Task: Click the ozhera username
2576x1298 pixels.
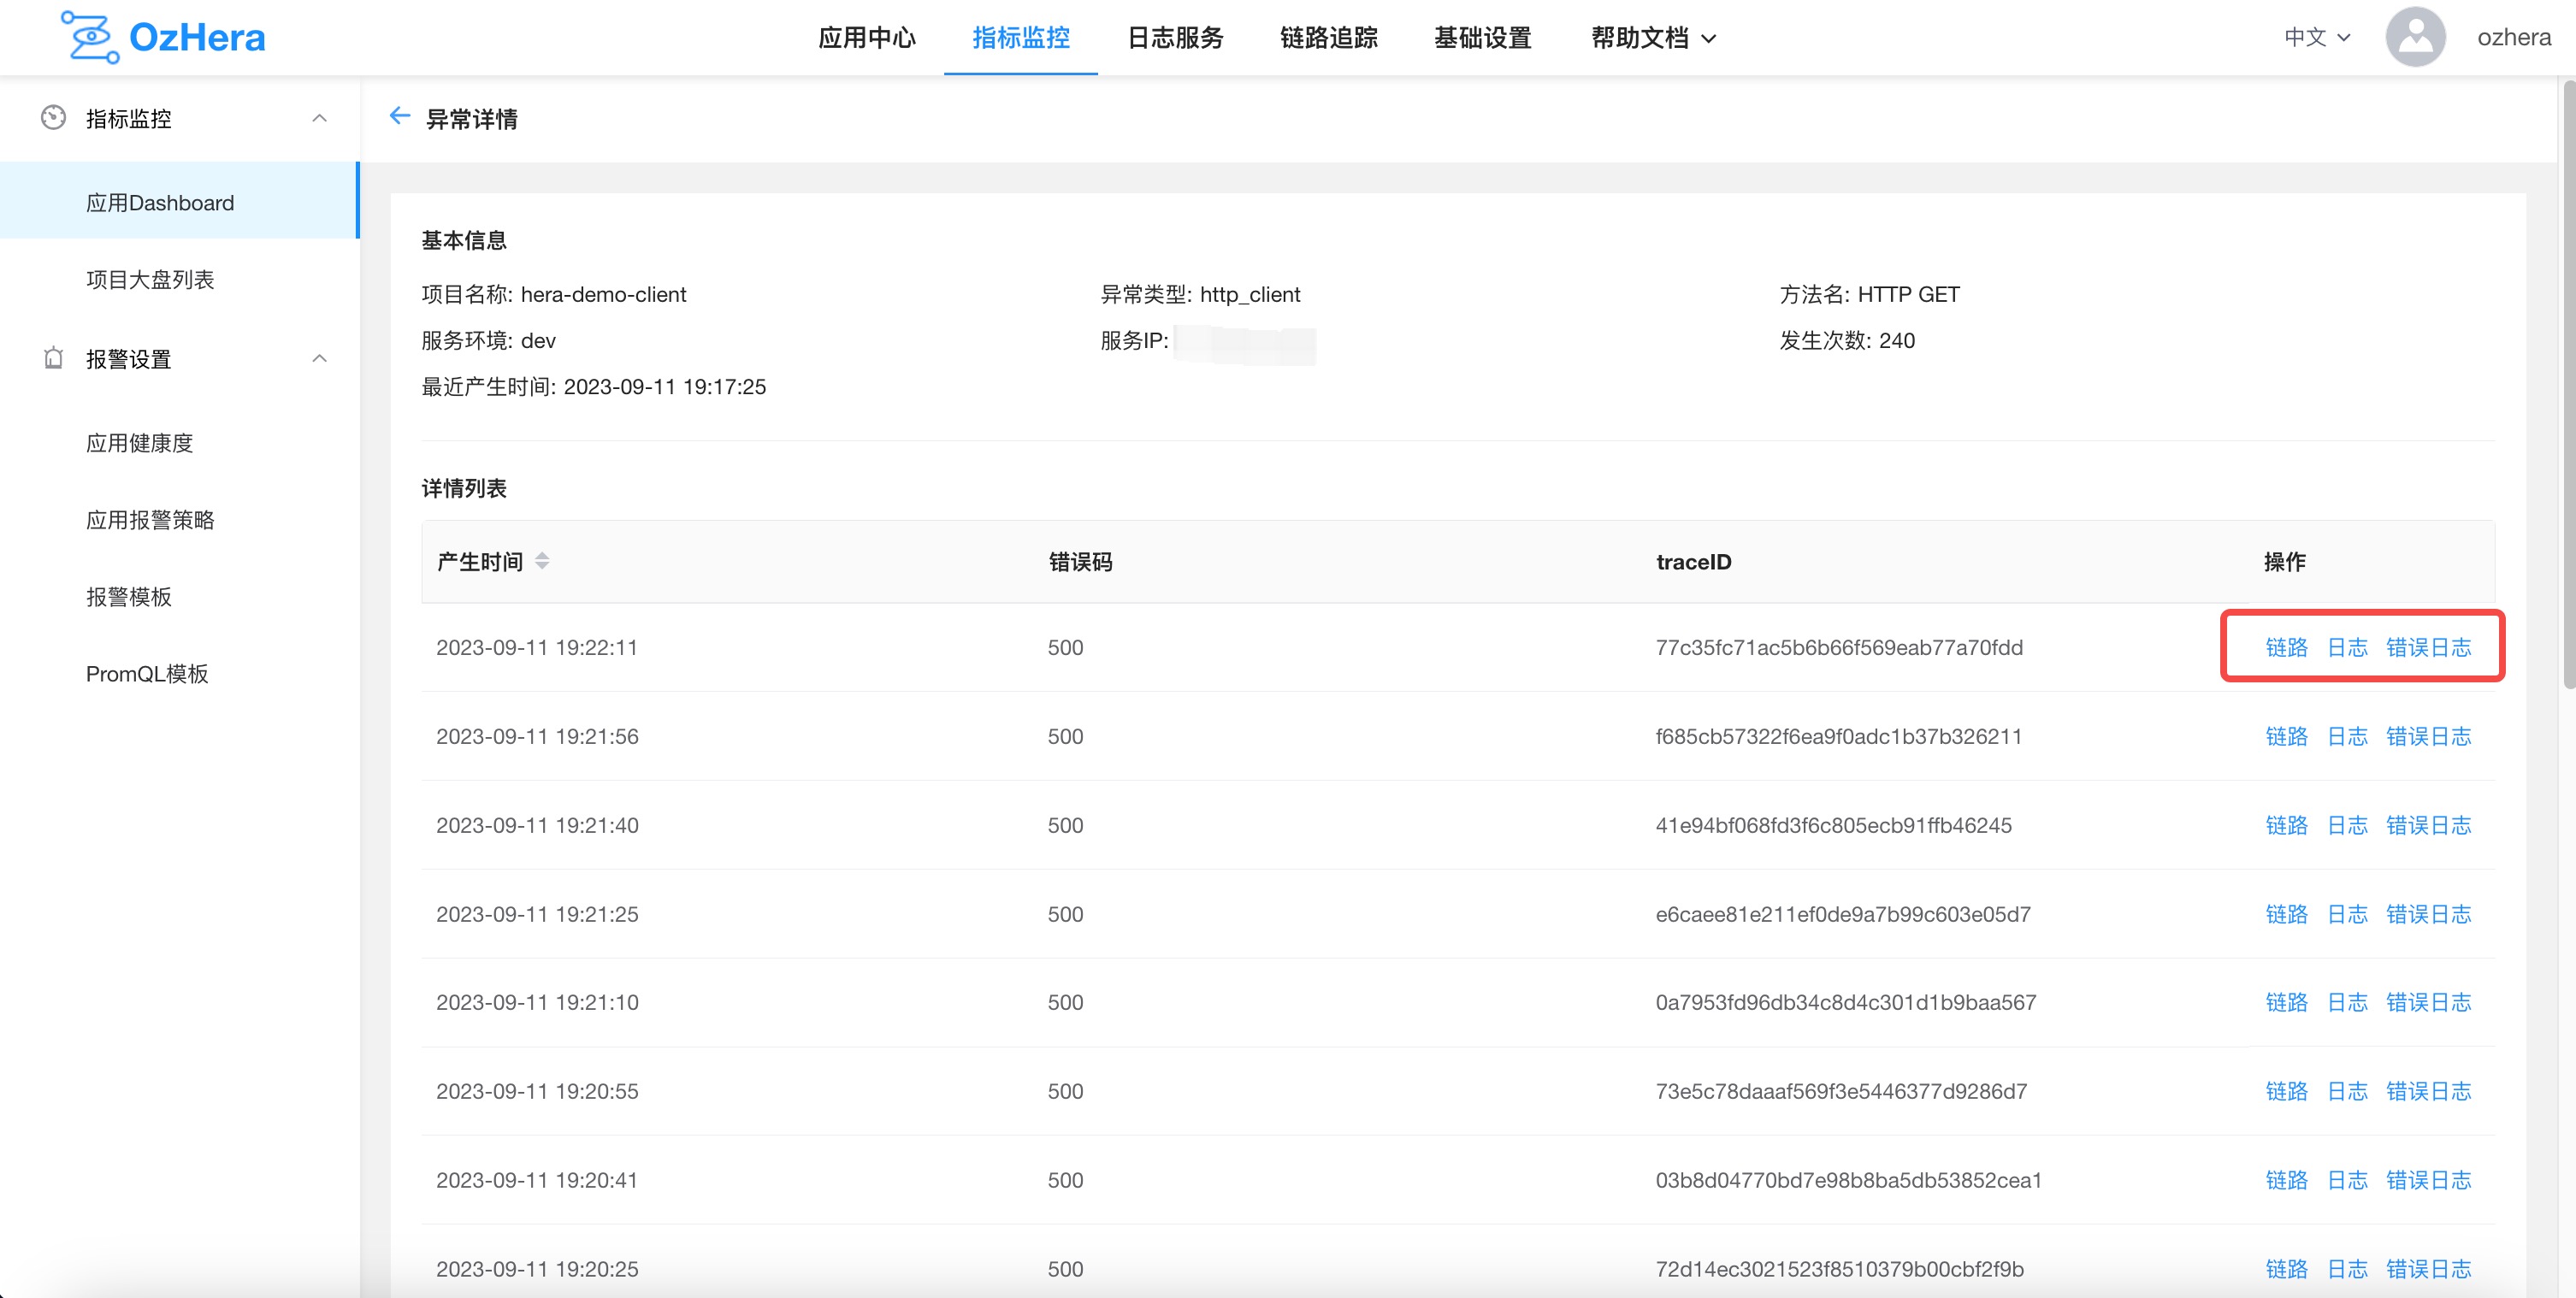Action: pyautogui.click(x=2513, y=37)
